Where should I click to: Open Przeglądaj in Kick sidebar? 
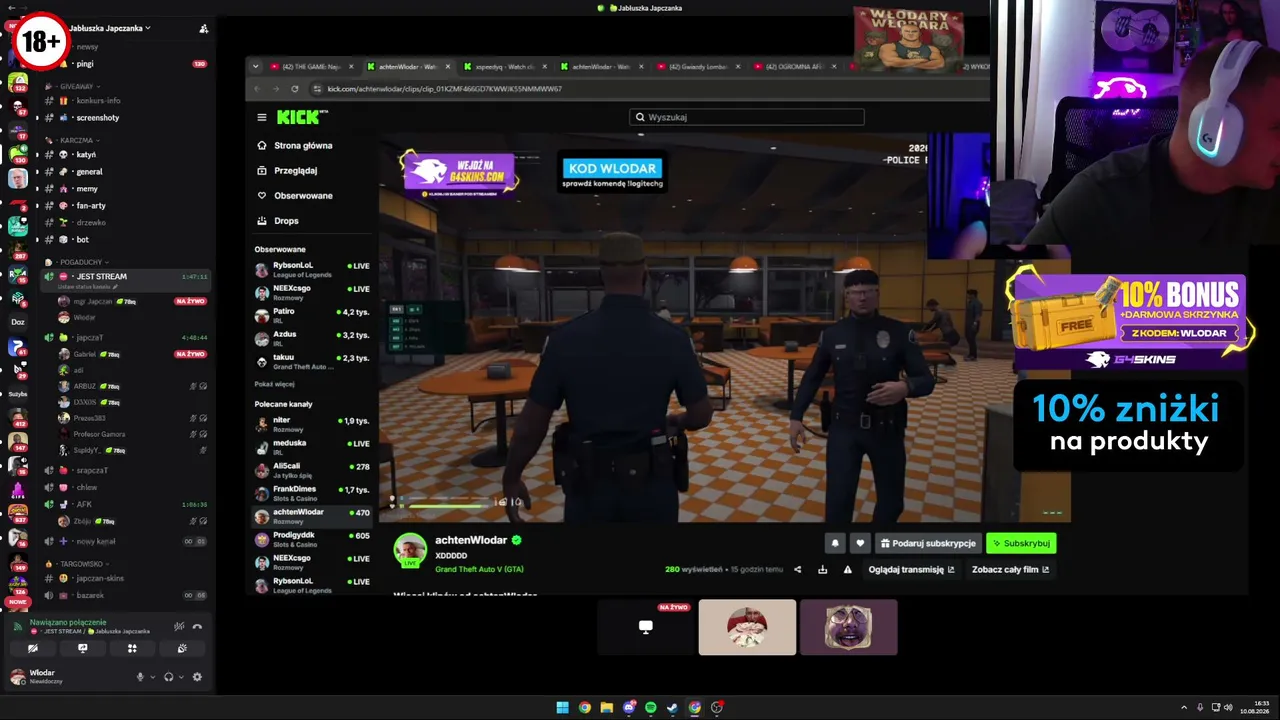point(296,171)
